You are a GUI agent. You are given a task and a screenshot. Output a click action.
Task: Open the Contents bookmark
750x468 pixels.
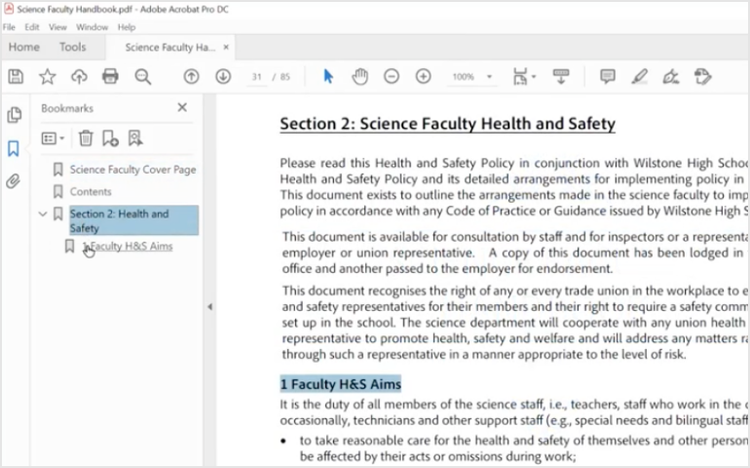click(x=91, y=191)
